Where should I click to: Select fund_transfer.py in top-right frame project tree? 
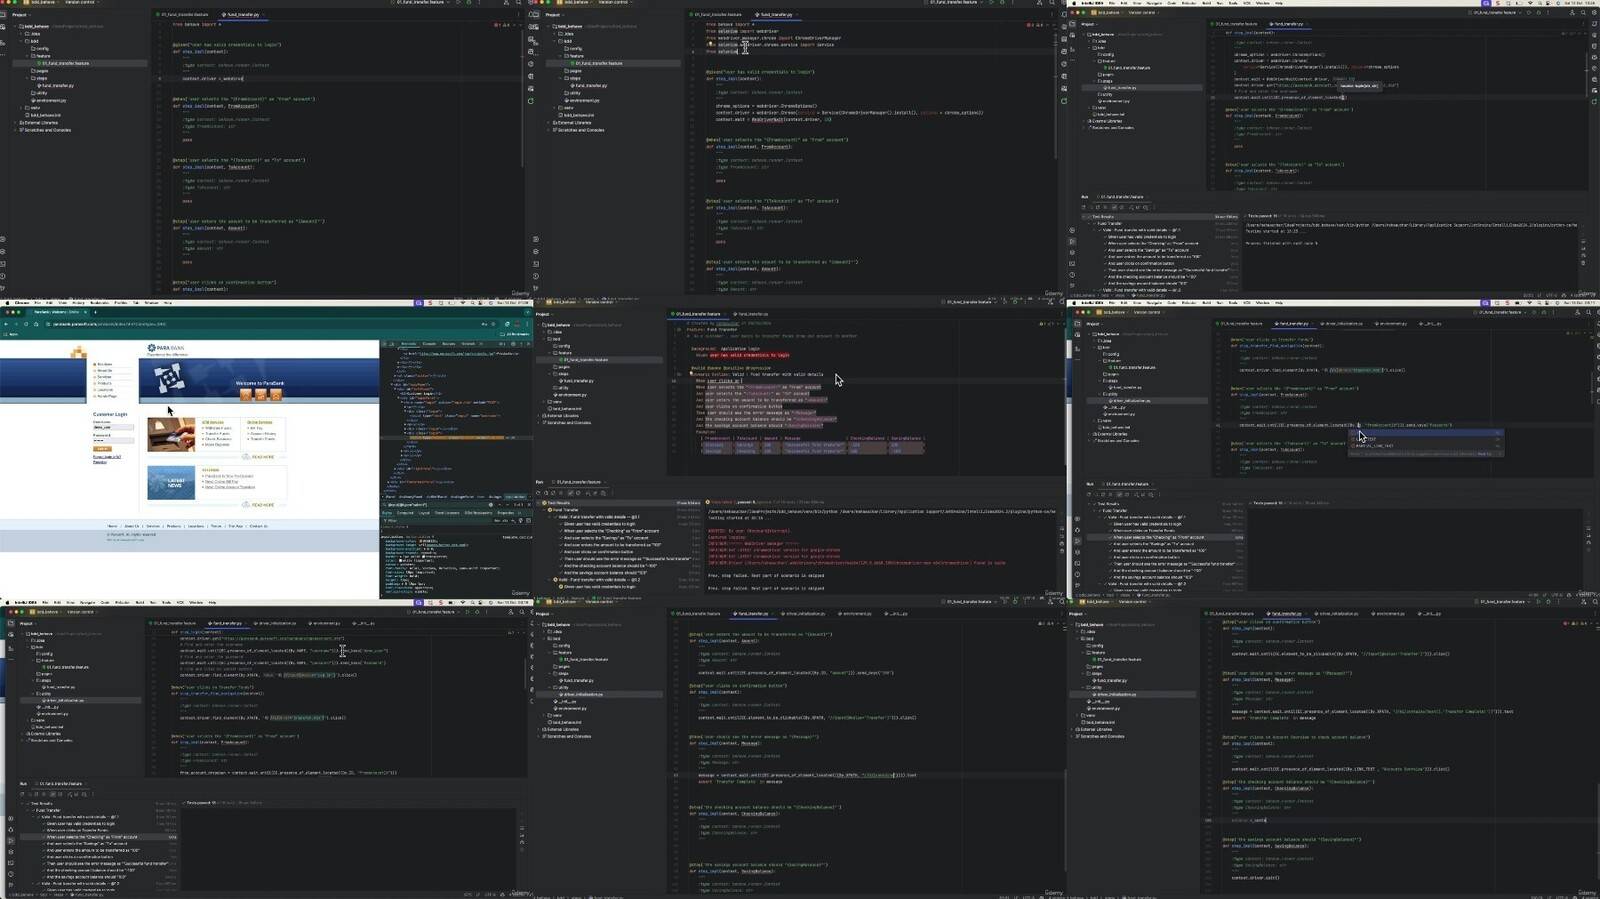1121,88
